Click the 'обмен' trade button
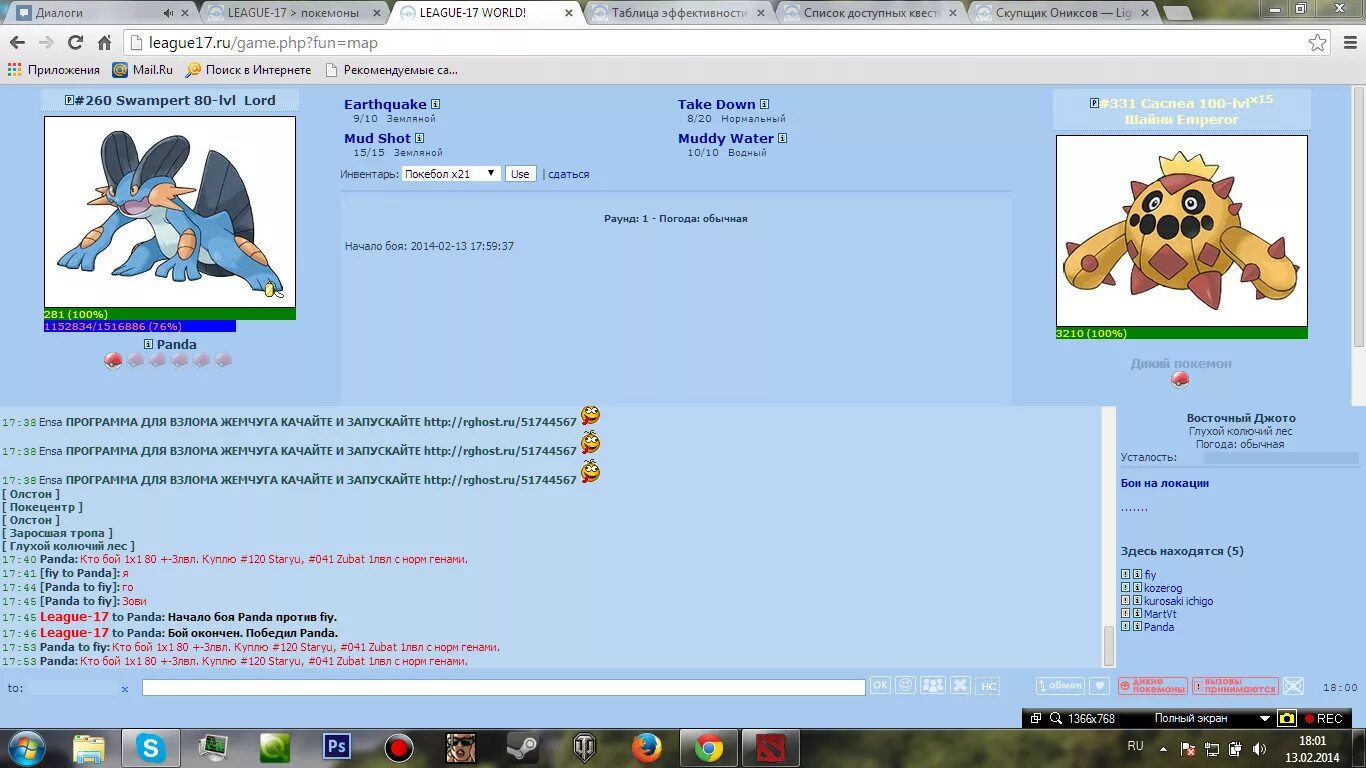Viewport: 1366px width, 768px height. pos(1060,686)
